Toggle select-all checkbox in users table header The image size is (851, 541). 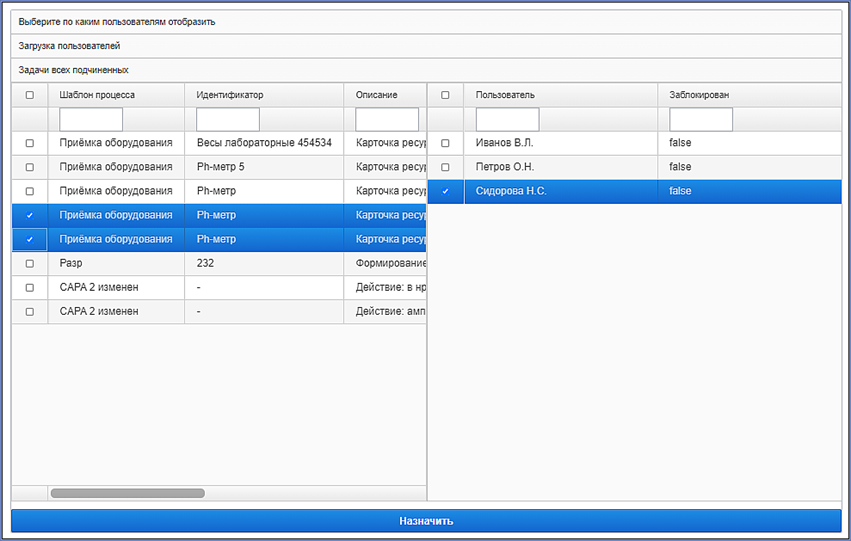pos(445,95)
